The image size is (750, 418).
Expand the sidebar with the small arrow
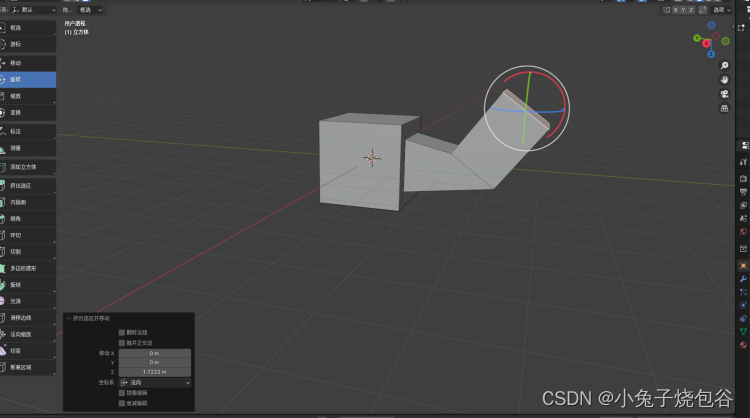pos(733,27)
